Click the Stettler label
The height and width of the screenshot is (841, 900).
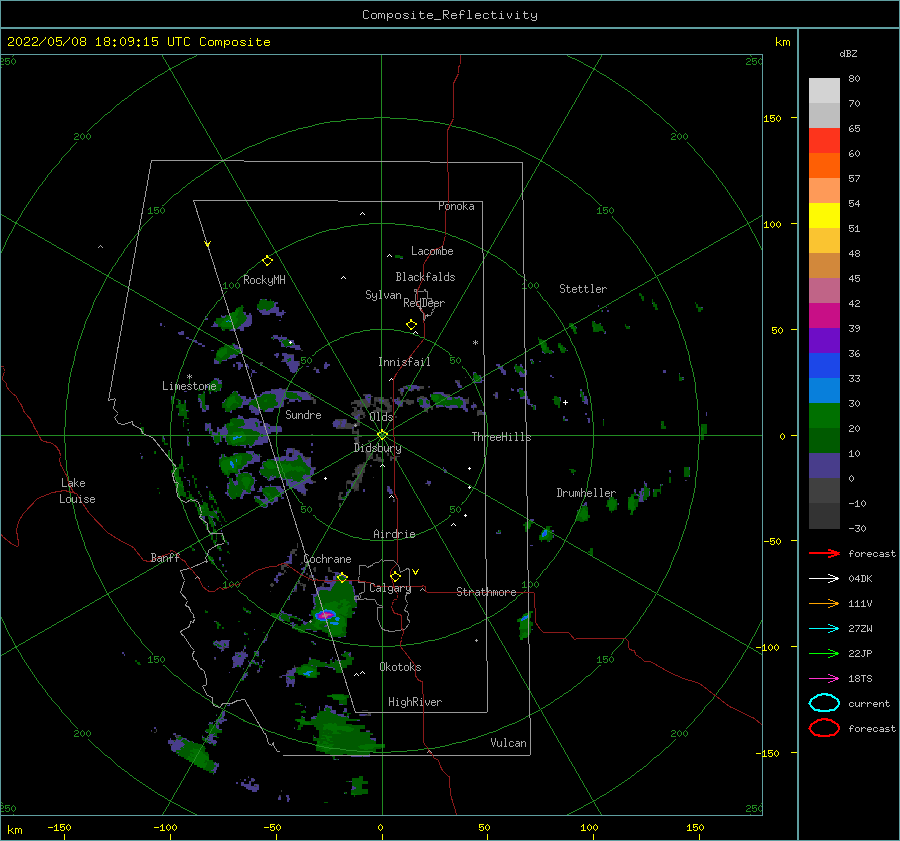pos(583,289)
